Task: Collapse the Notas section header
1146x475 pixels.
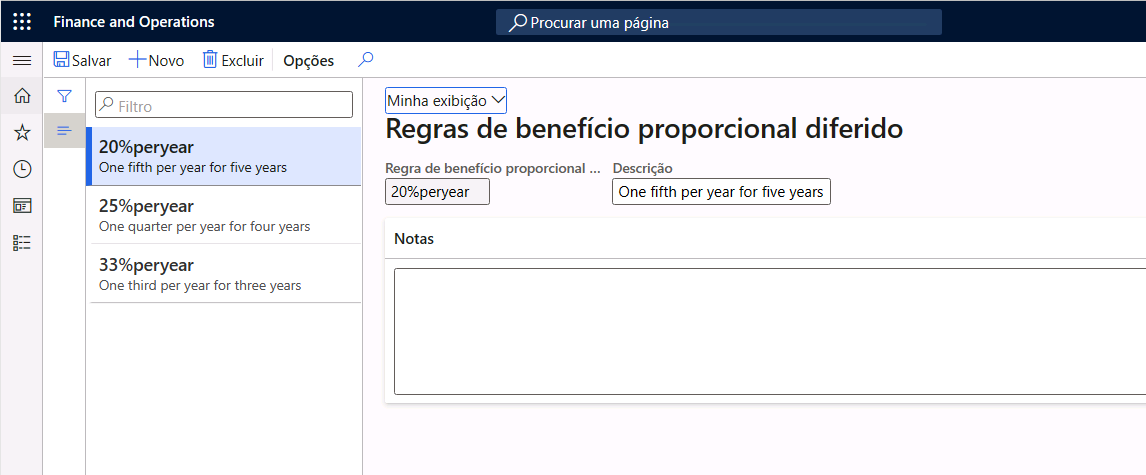Action: 765,239
